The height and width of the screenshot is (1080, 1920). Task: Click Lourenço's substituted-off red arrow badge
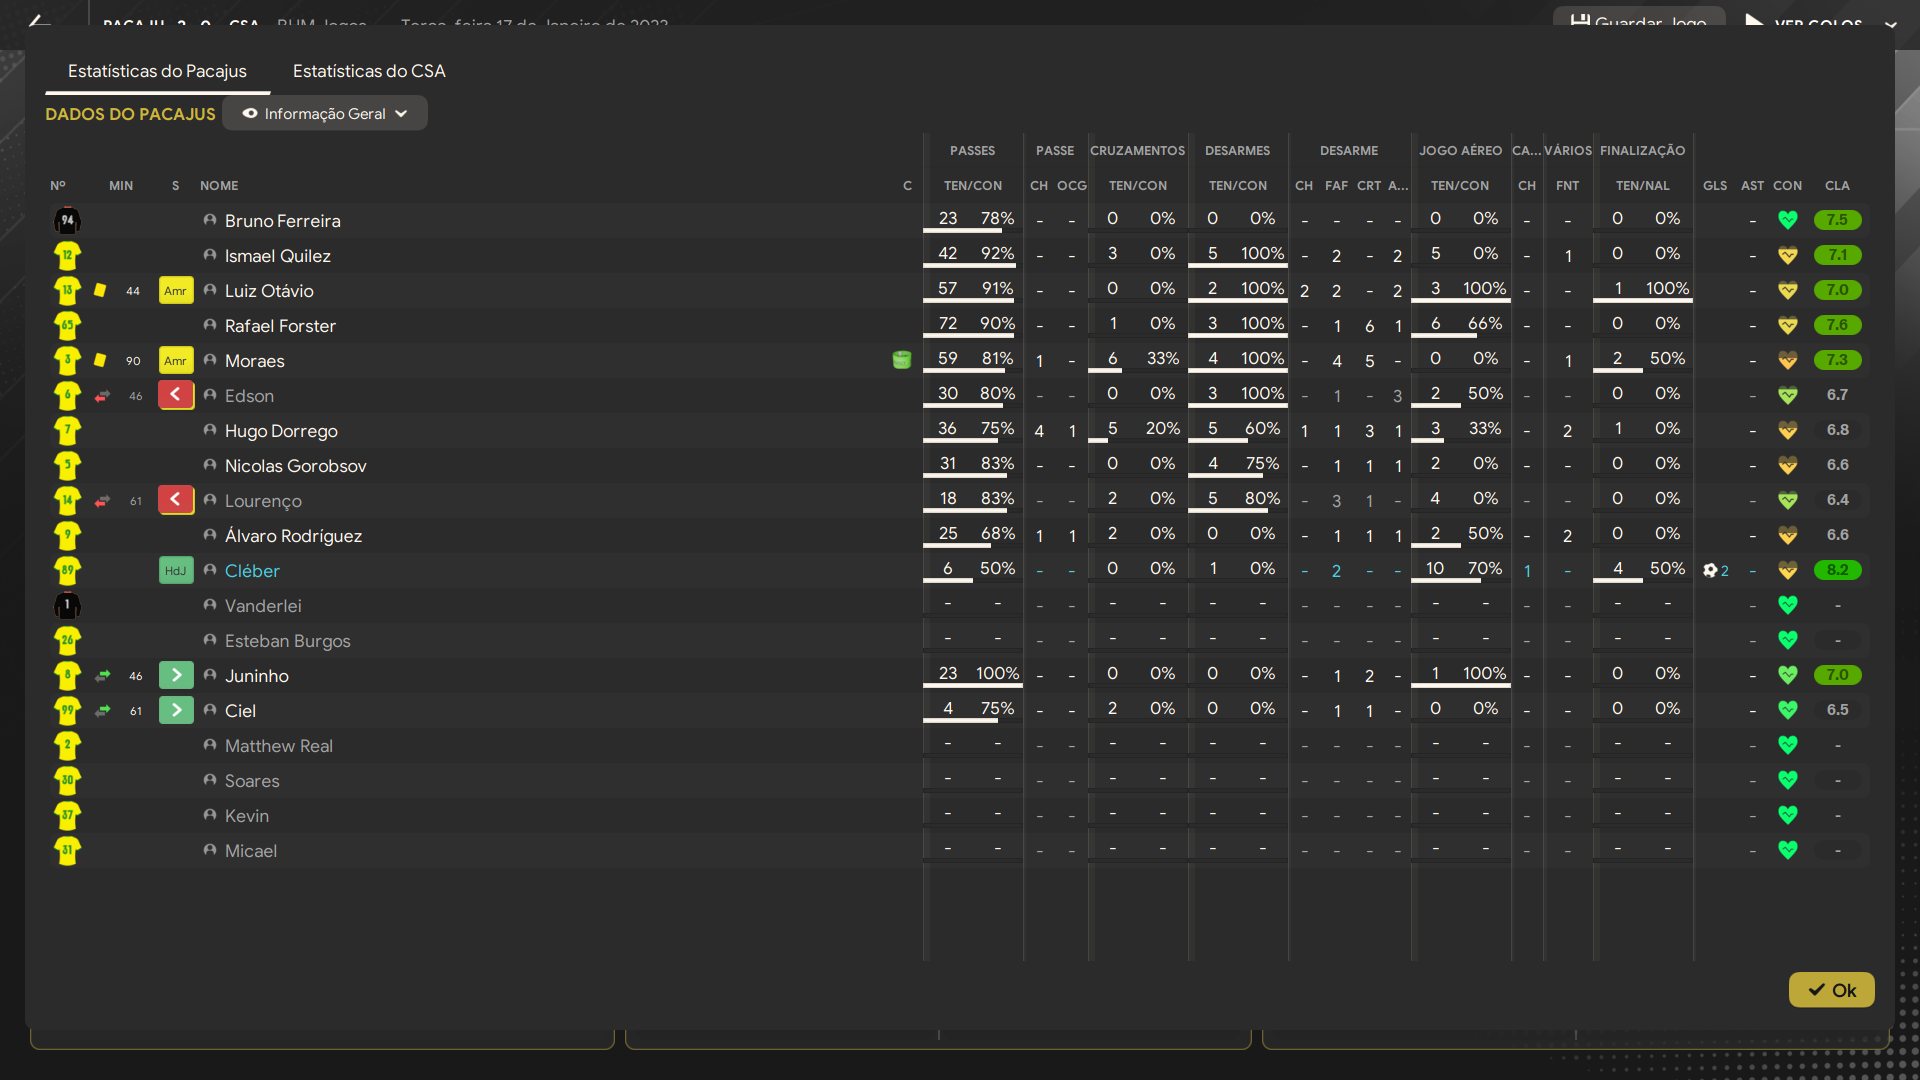coord(176,500)
